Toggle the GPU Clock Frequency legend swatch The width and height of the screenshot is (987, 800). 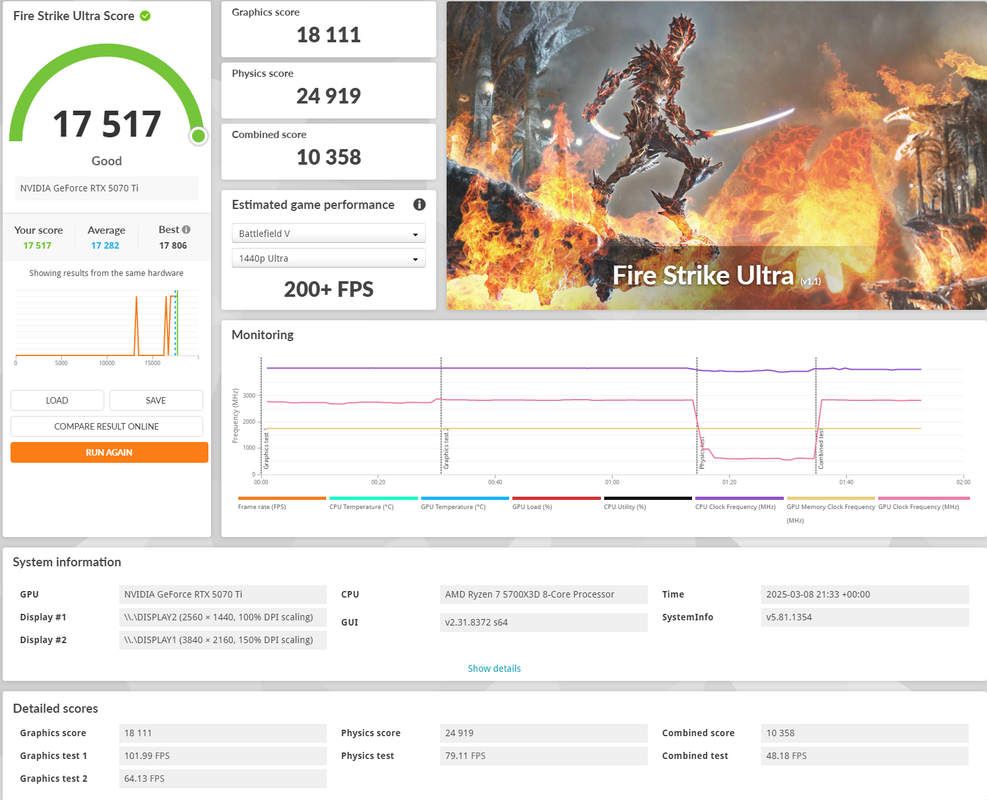pos(923,499)
